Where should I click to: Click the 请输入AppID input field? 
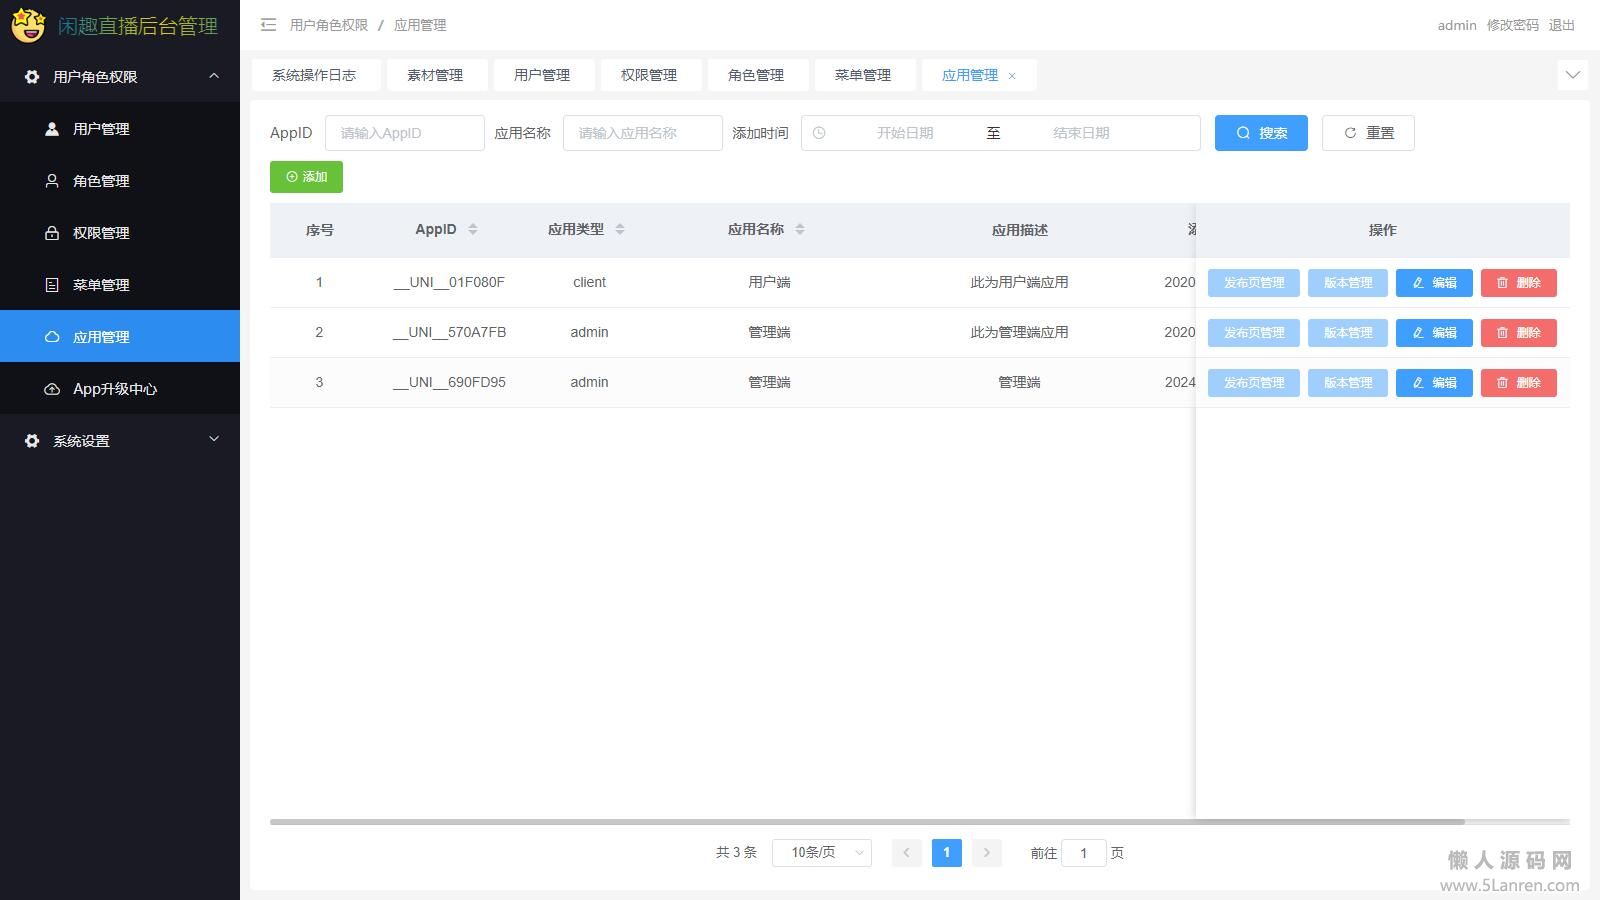coord(405,133)
